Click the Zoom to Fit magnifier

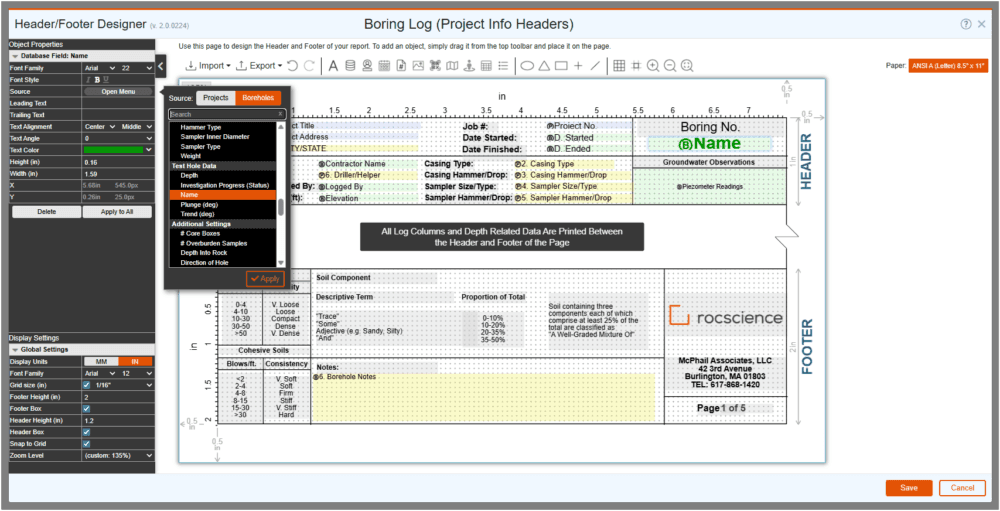tap(687, 65)
